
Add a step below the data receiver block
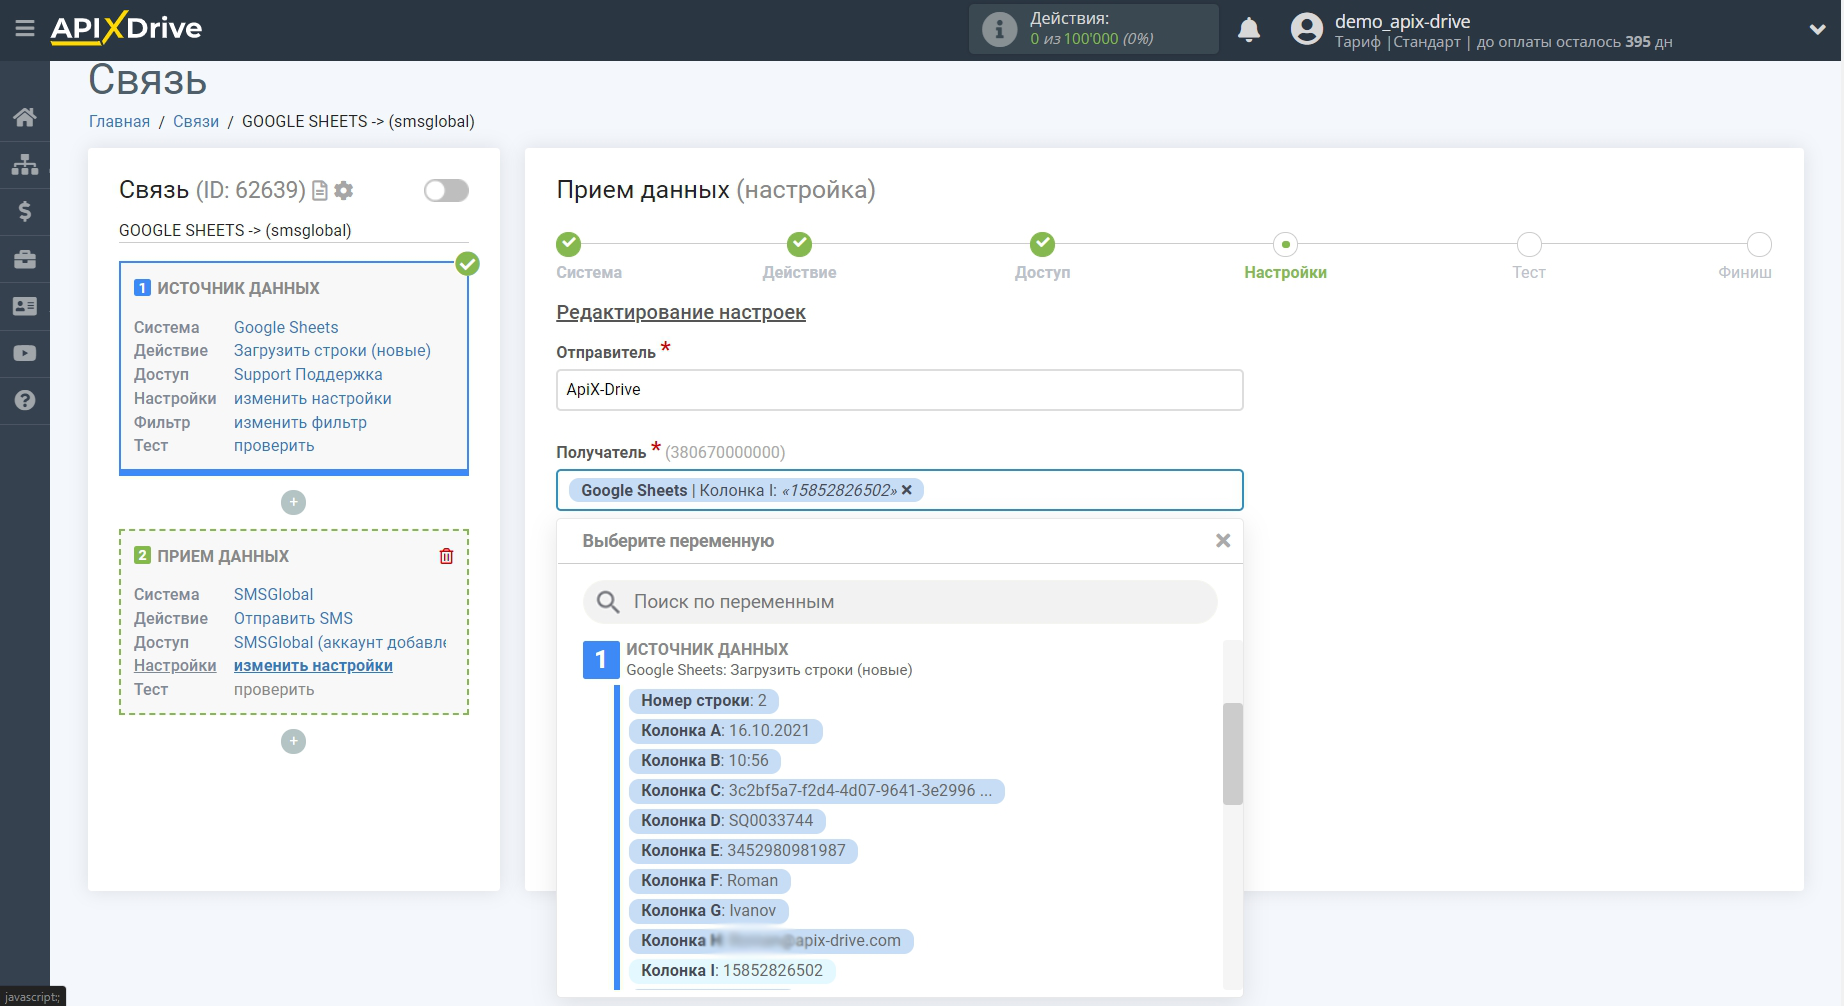(x=293, y=741)
